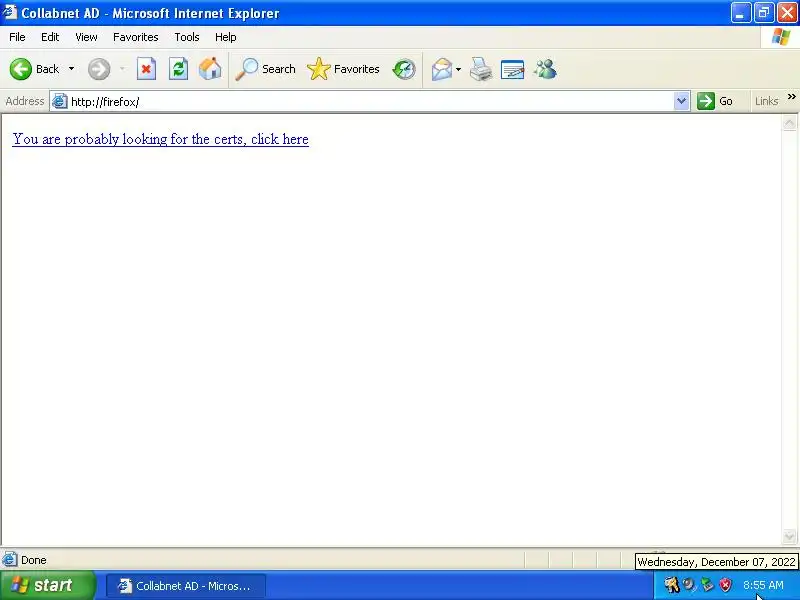Open the Messenger people icon
Image resolution: width=800 pixels, height=600 pixels.
click(x=545, y=69)
